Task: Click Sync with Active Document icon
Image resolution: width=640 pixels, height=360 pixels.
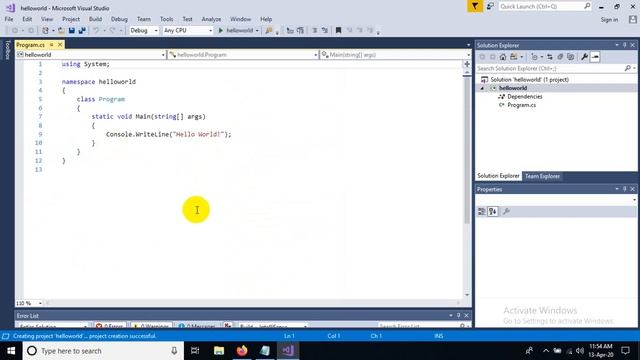Action: [550, 57]
